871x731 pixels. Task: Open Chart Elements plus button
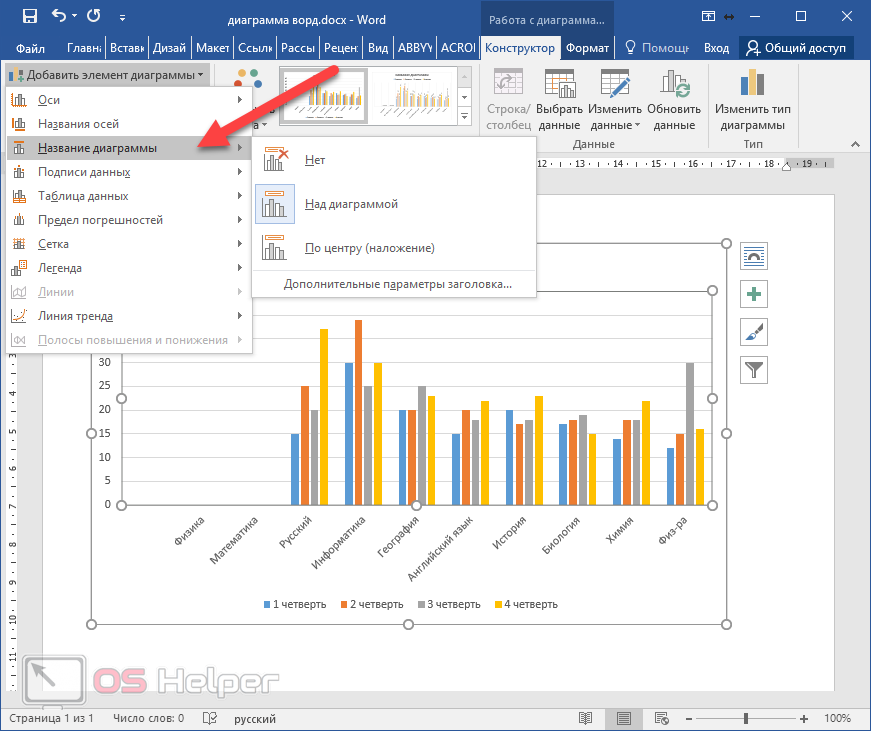(753, 294)
